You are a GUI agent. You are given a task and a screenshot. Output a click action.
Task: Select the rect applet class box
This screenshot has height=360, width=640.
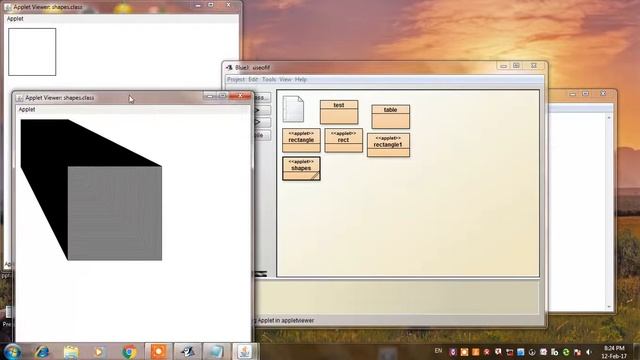(343, 140)
